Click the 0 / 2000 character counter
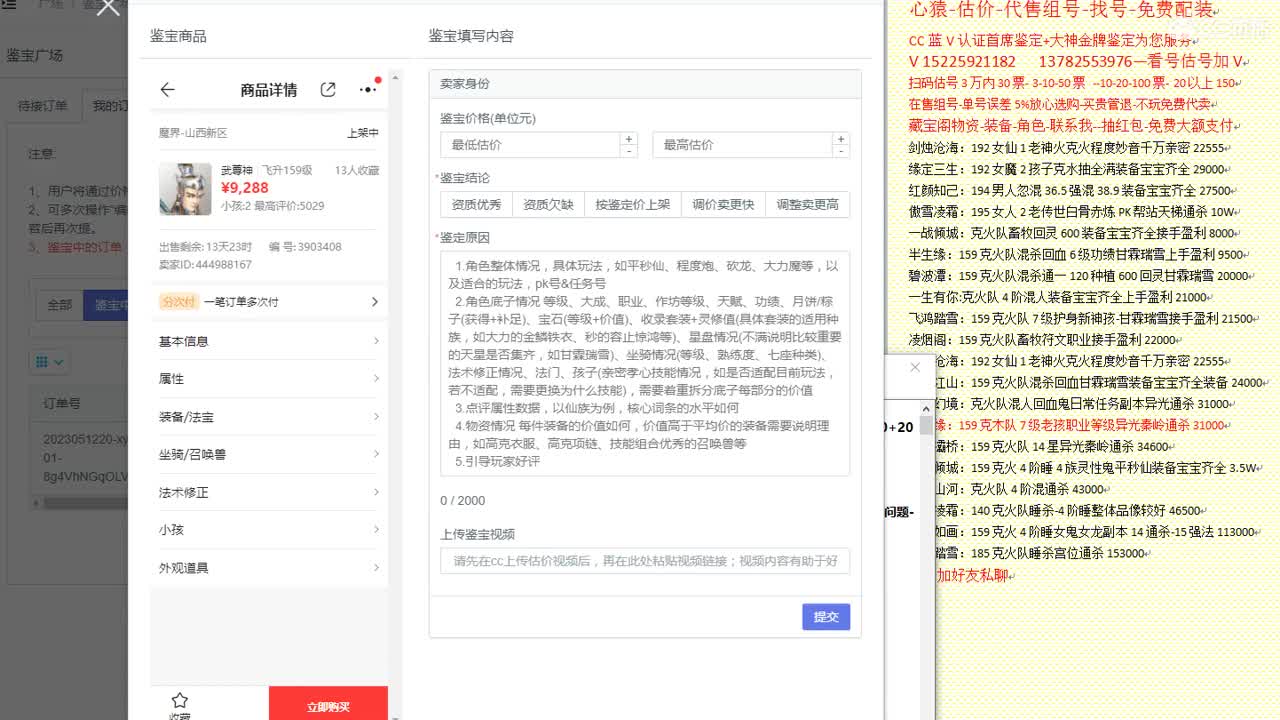This screenshot has height=720, width=1280. point(463,500)
